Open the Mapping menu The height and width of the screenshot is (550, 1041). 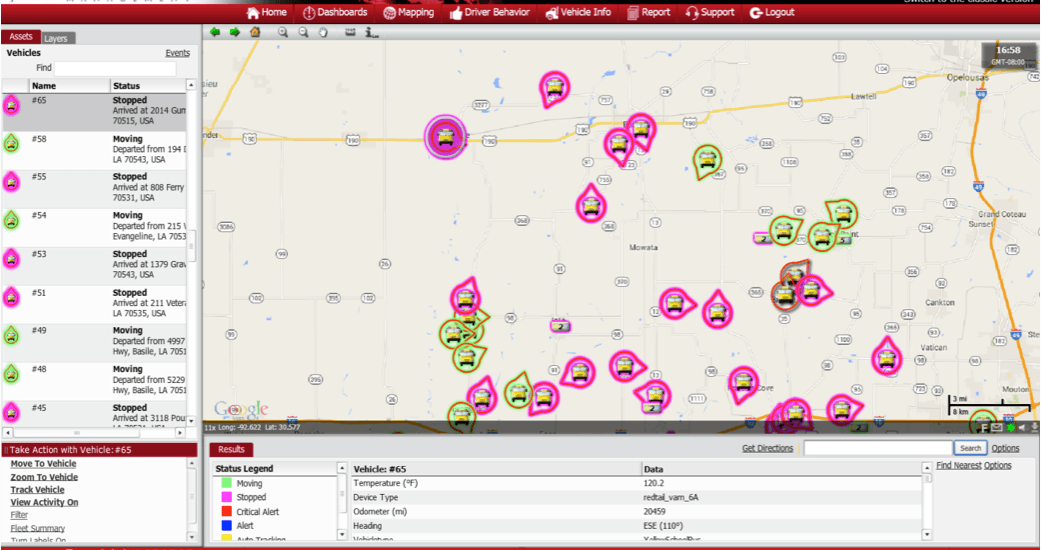pos(408,12)
